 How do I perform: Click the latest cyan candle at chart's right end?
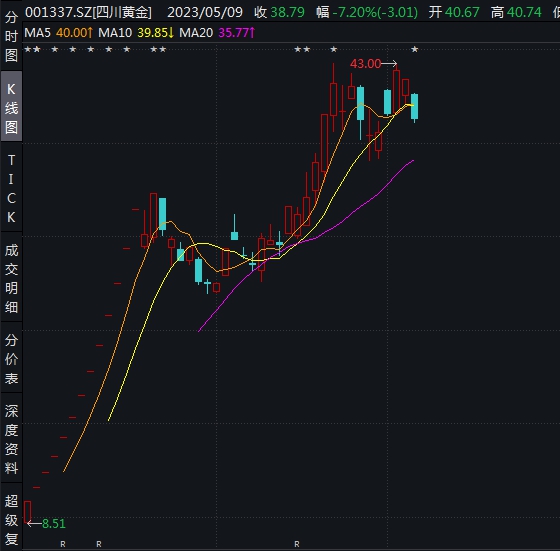coord(414,106)
